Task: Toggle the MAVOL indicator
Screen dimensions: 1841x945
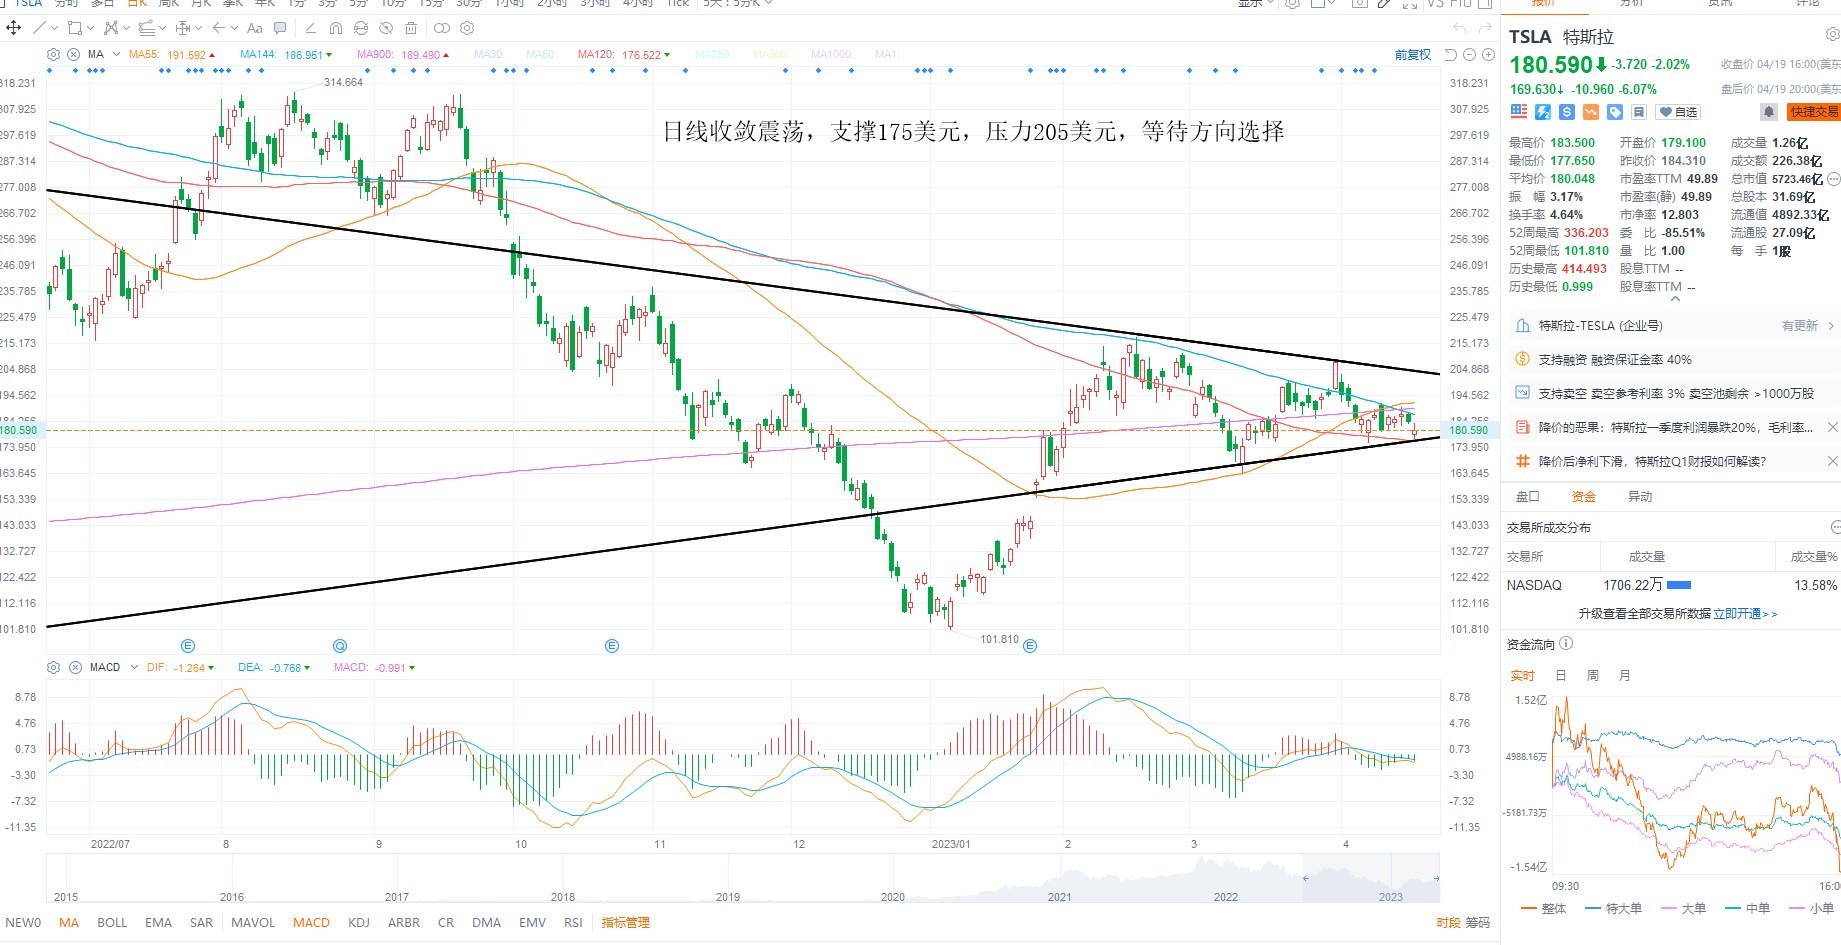Action: point(253,923)
